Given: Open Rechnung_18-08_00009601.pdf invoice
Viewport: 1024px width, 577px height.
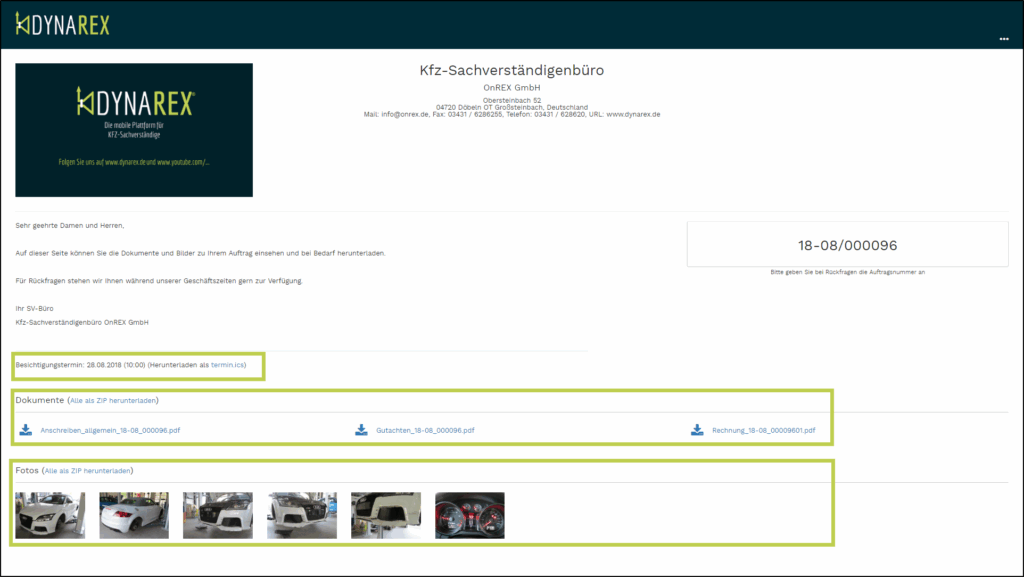Looking at the screenshot, I should coord(763,431).
